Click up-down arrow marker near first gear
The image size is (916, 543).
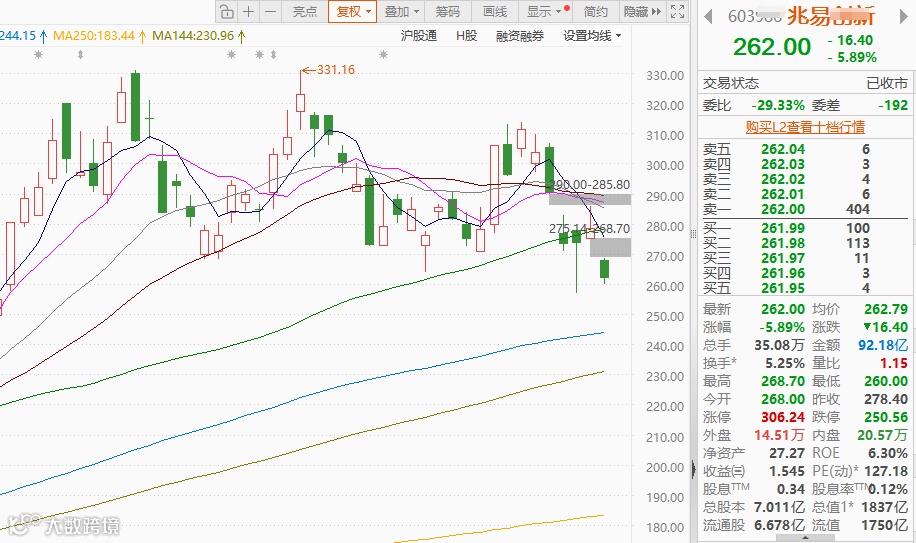pyautogui.click(x=80, y=54)
